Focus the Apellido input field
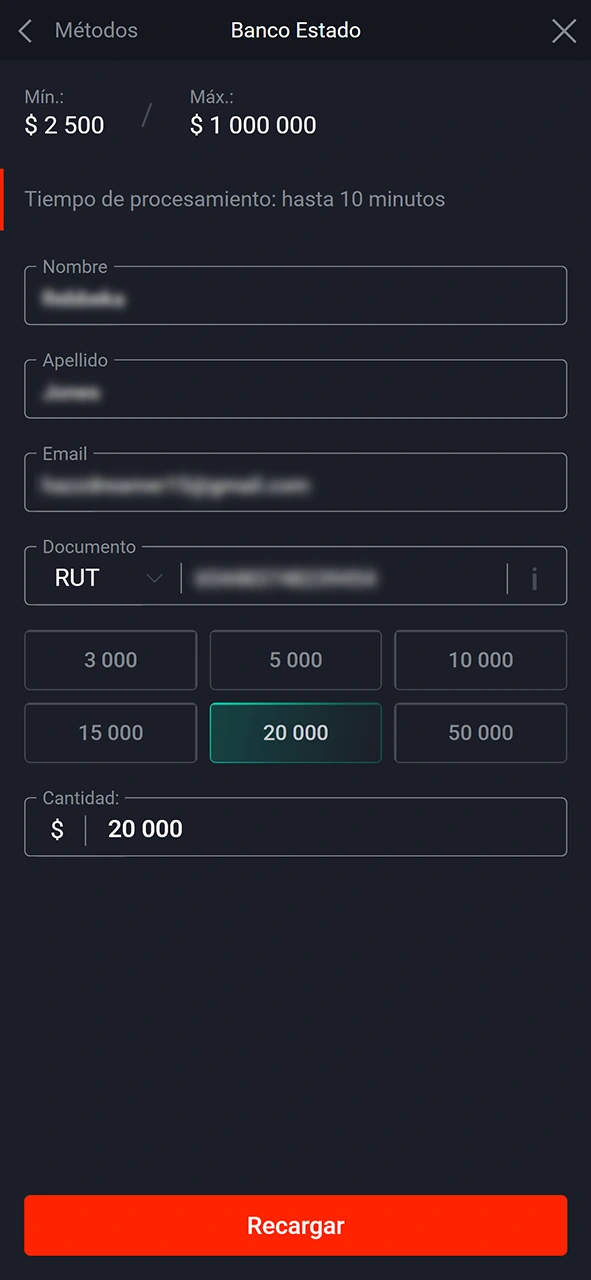This screenshot has height=1280, width=591. click(x=296, y=388)
